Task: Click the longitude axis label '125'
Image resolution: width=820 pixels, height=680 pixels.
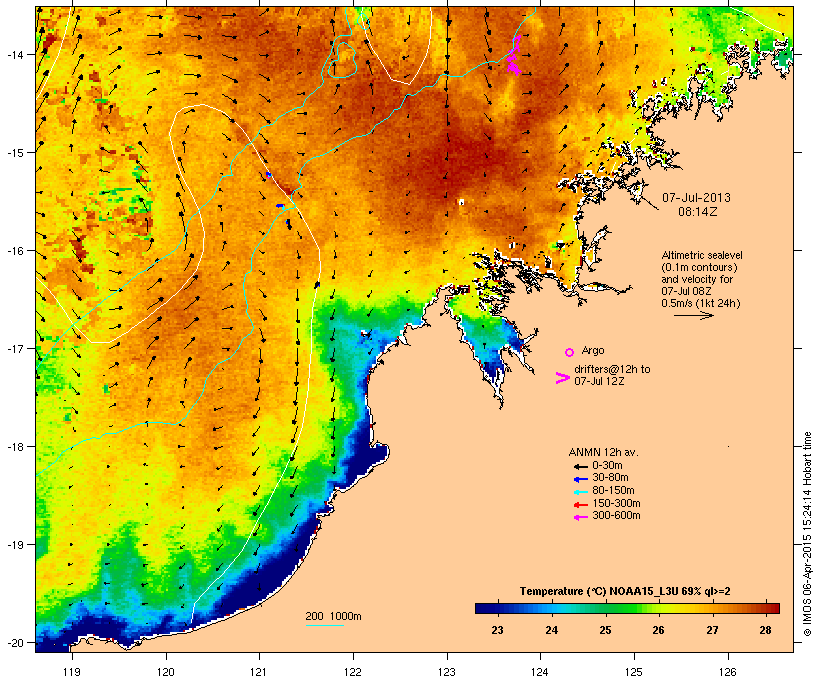Action: tap(634, 672)
